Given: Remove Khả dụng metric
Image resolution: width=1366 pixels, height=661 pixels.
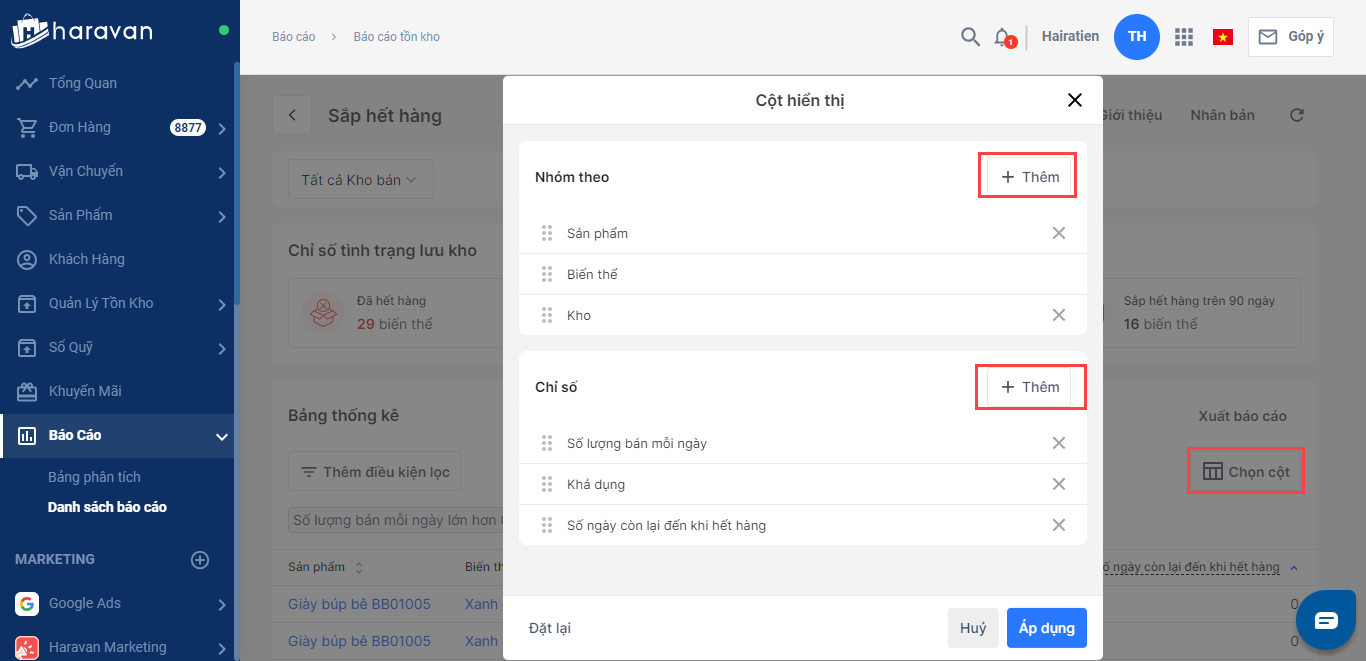Looking at the screenshot, I should [x=1059, y=484].
